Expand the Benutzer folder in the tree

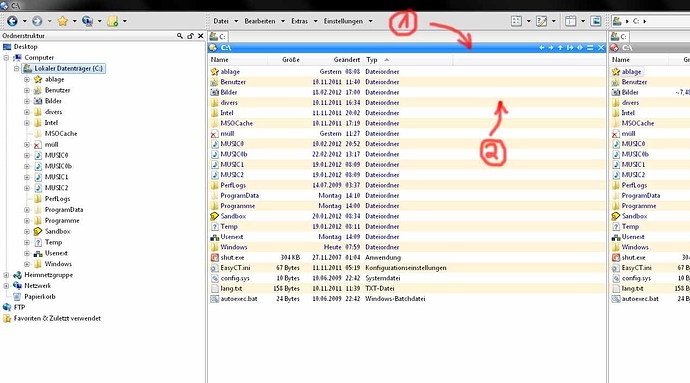pyautogui.click(x=27, y=90)
